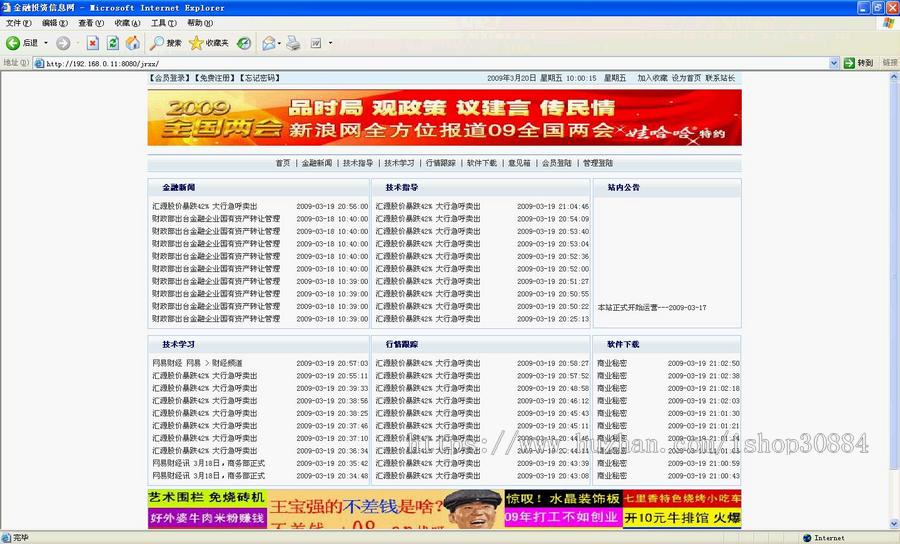This screenshot has width=900, height=544.
Task: Click the 惊叹！水晶装饰板 ad
Action: click(563, 499)
